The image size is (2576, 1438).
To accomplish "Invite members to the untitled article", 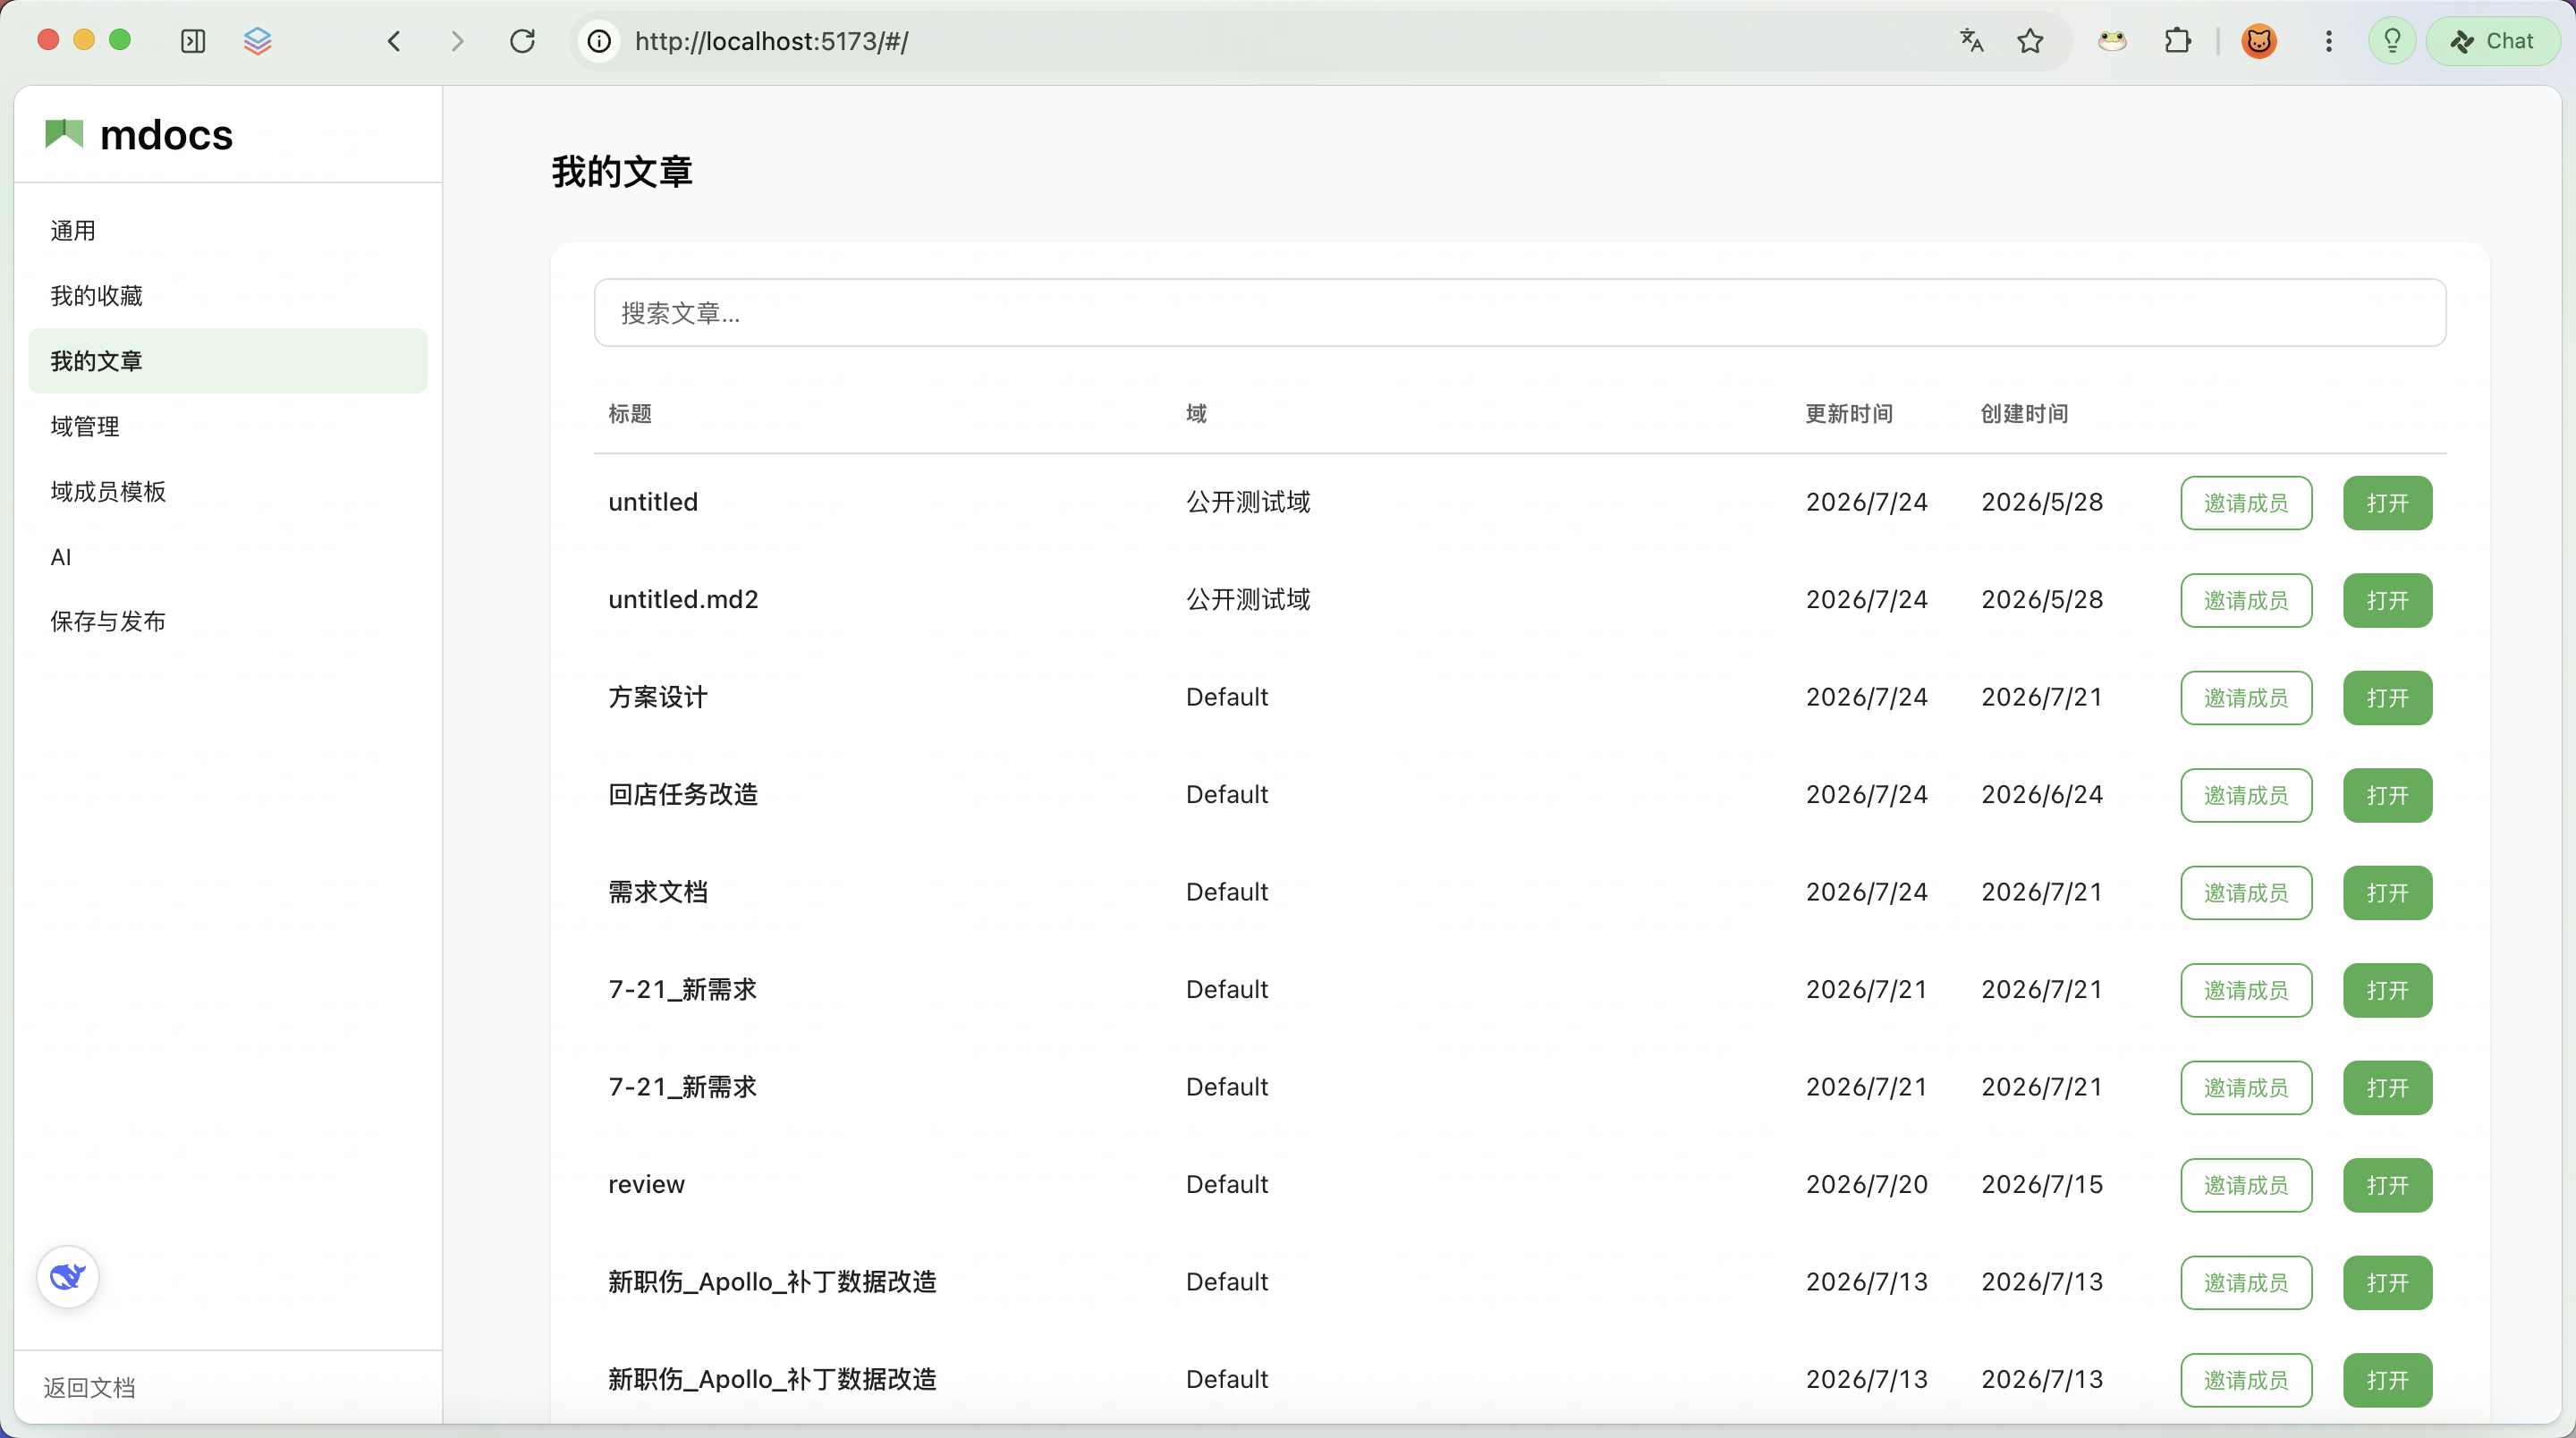I will point(2246,503).
